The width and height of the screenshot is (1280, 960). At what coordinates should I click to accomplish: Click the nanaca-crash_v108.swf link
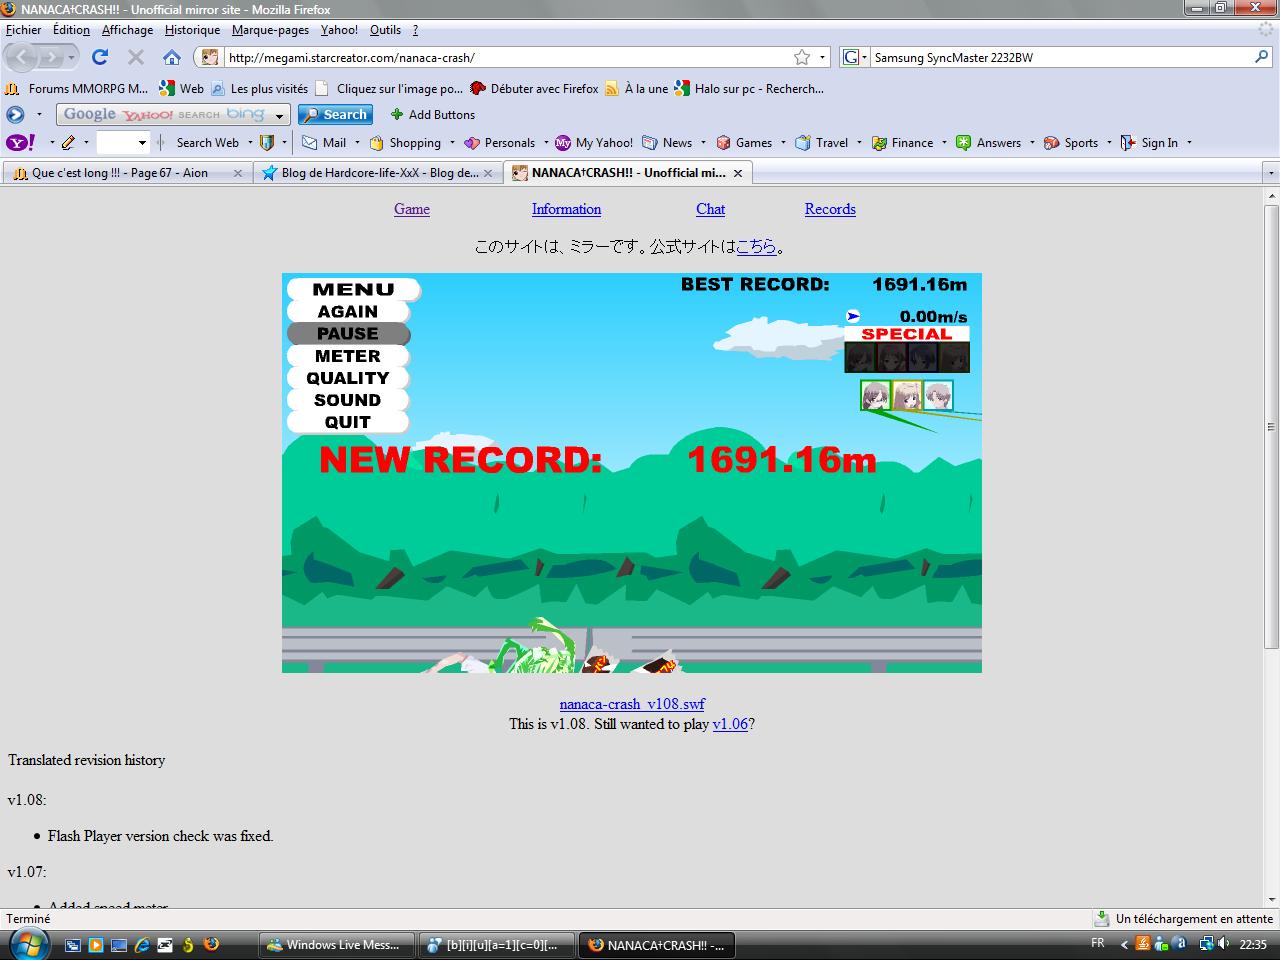[632, 704]
